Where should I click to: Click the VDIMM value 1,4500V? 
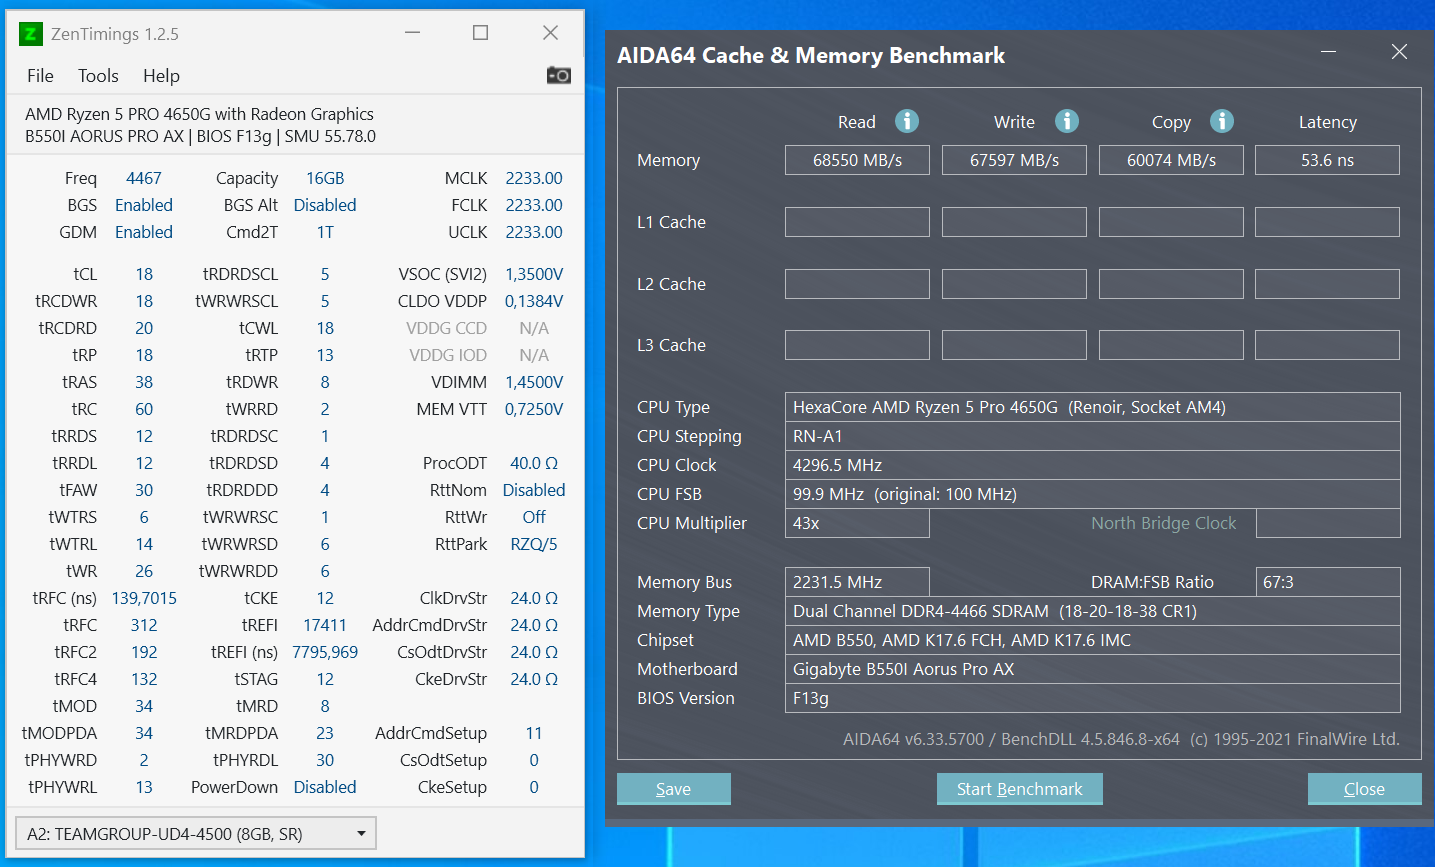(x=534, y=382)
